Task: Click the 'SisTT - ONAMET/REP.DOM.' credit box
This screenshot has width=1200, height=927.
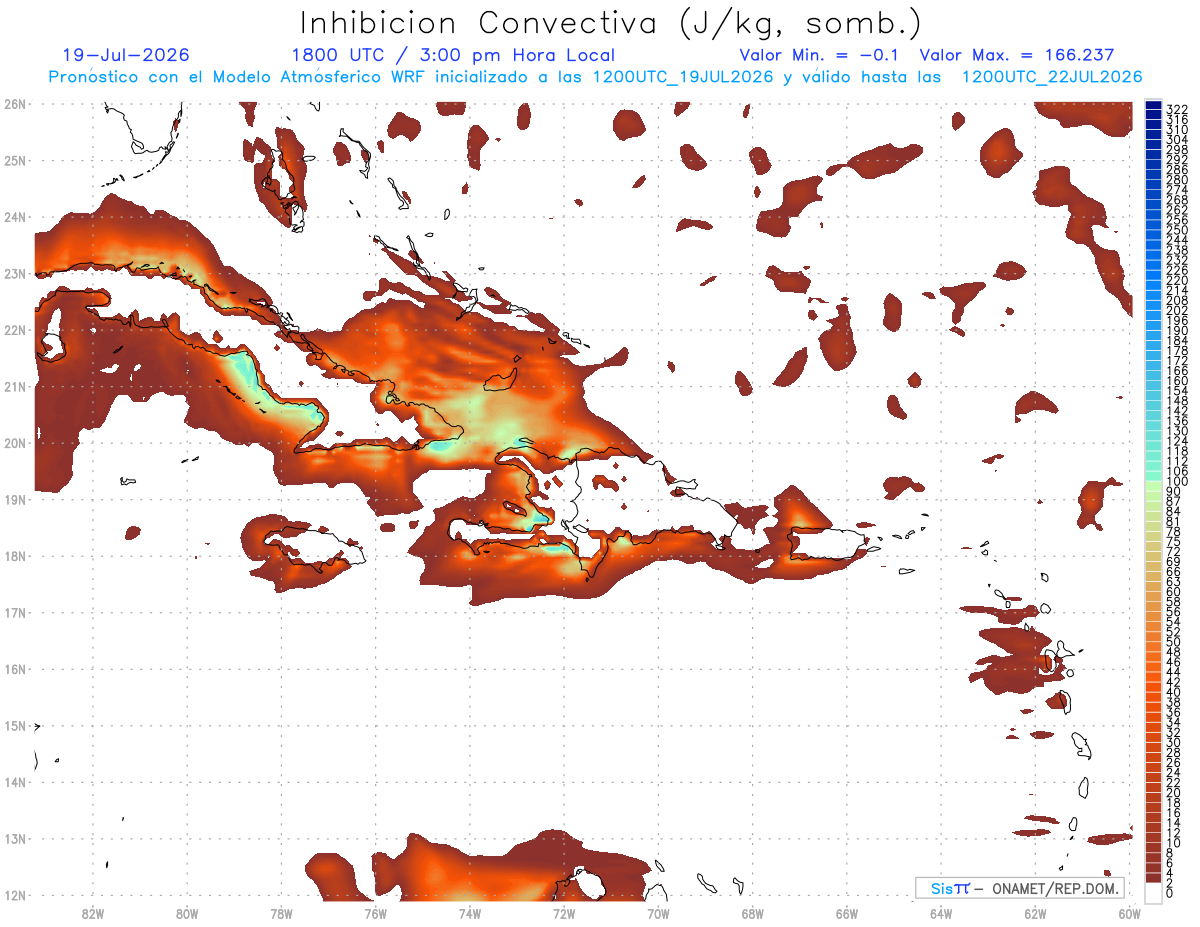Action: coord(1019,888)
